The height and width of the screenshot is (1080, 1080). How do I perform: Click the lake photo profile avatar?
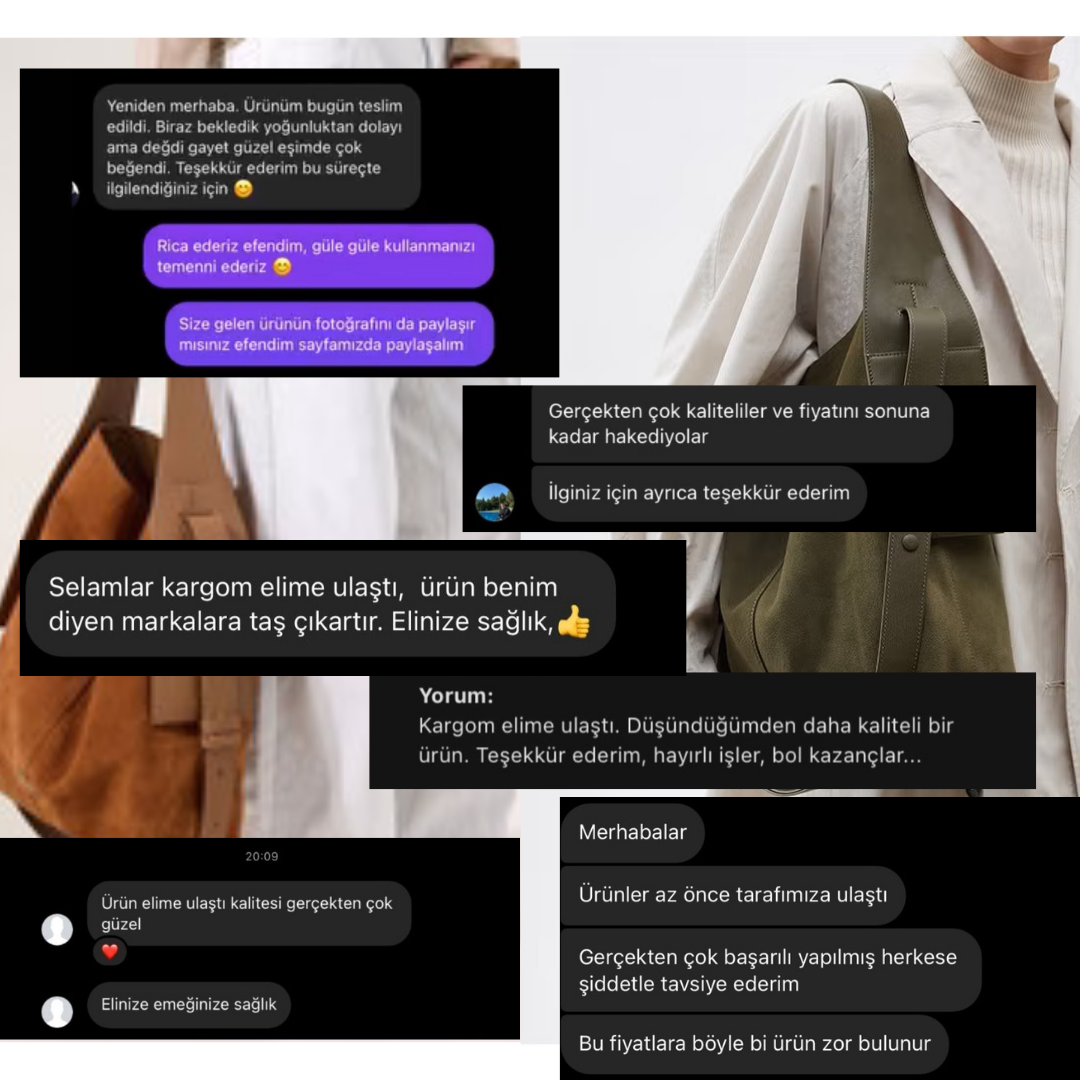(x=495, y=501)
